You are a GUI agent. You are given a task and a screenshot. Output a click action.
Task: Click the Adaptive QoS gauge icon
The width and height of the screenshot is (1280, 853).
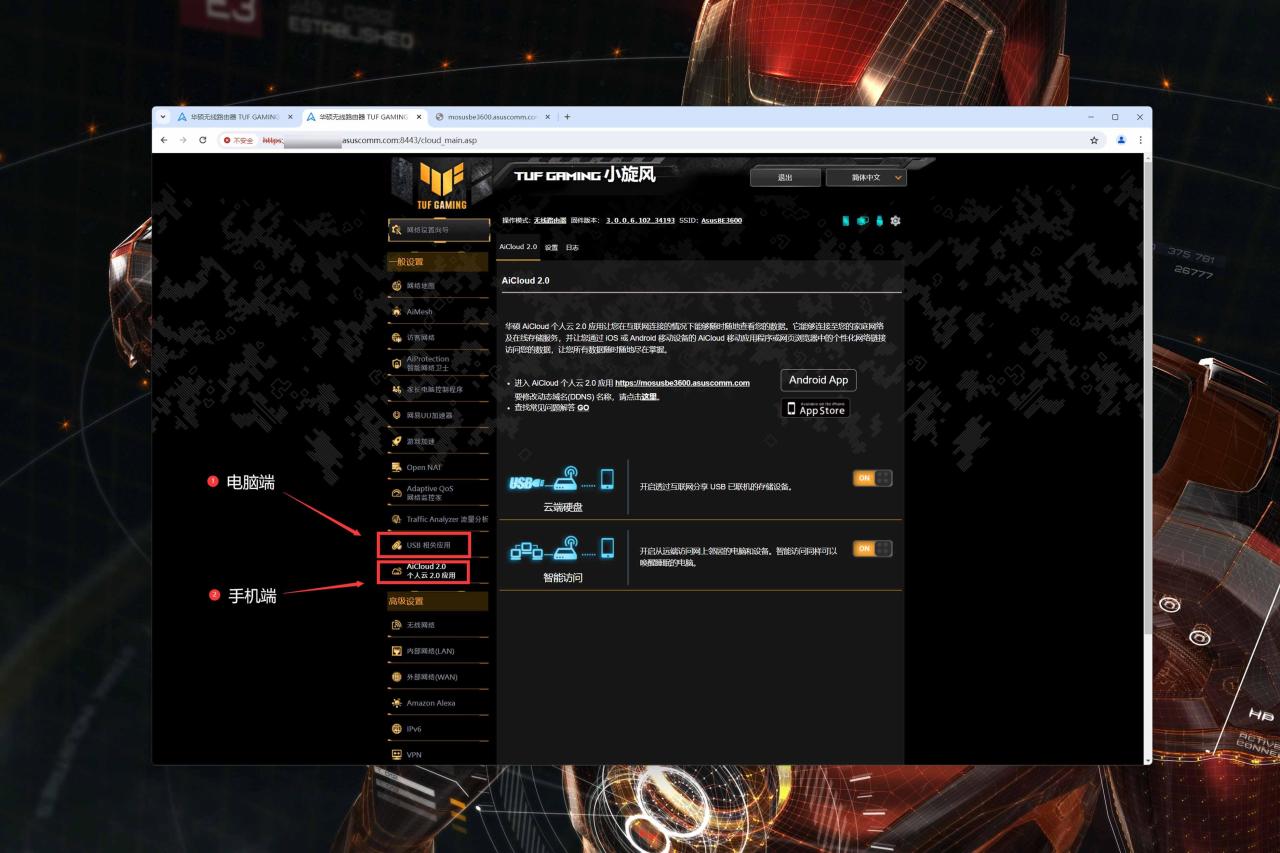397,493
